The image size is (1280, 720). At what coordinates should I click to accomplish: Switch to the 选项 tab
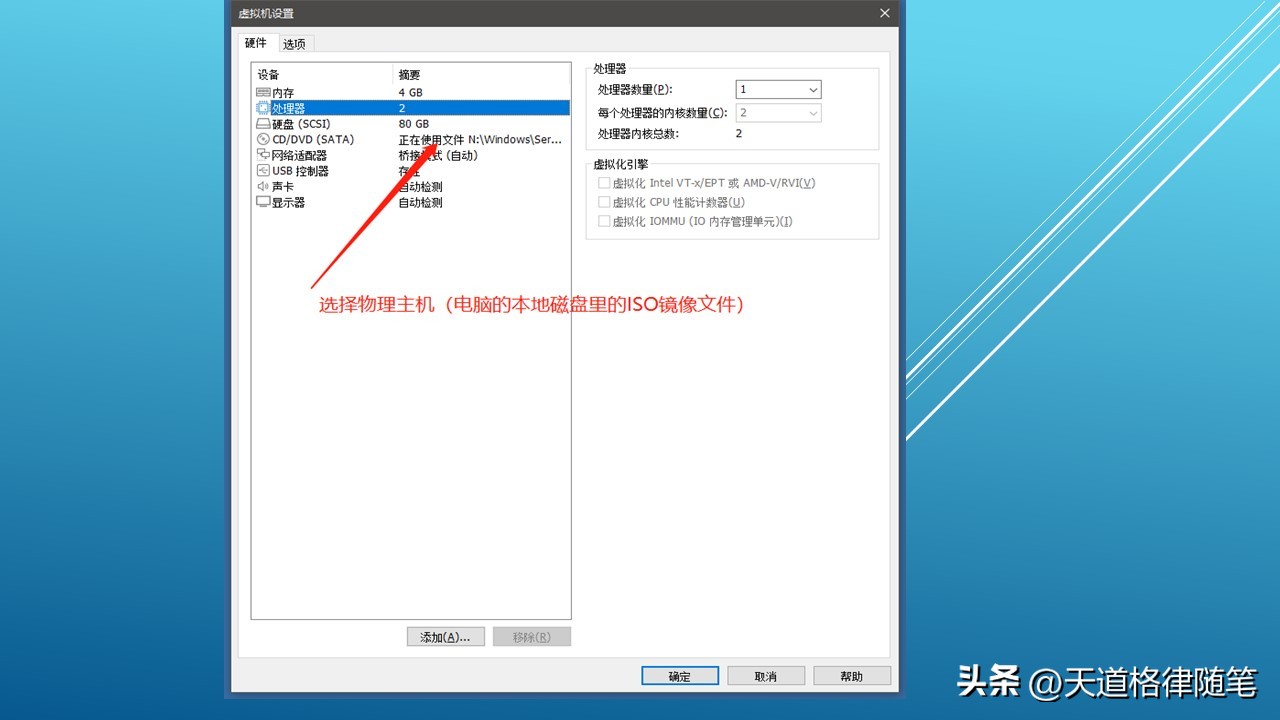(x=293, y=43)
